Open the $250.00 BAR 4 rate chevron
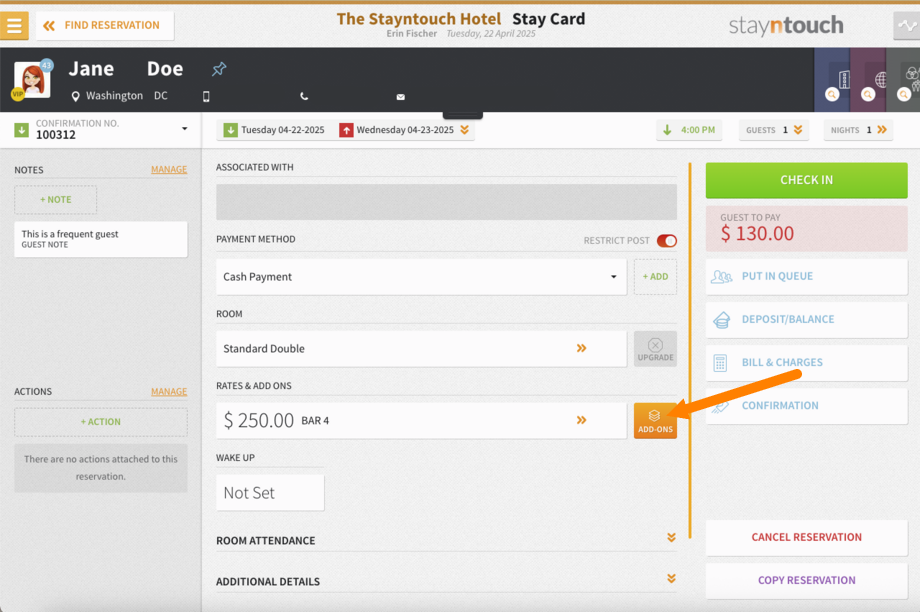The image size is (920, 612). coord(581,420)
